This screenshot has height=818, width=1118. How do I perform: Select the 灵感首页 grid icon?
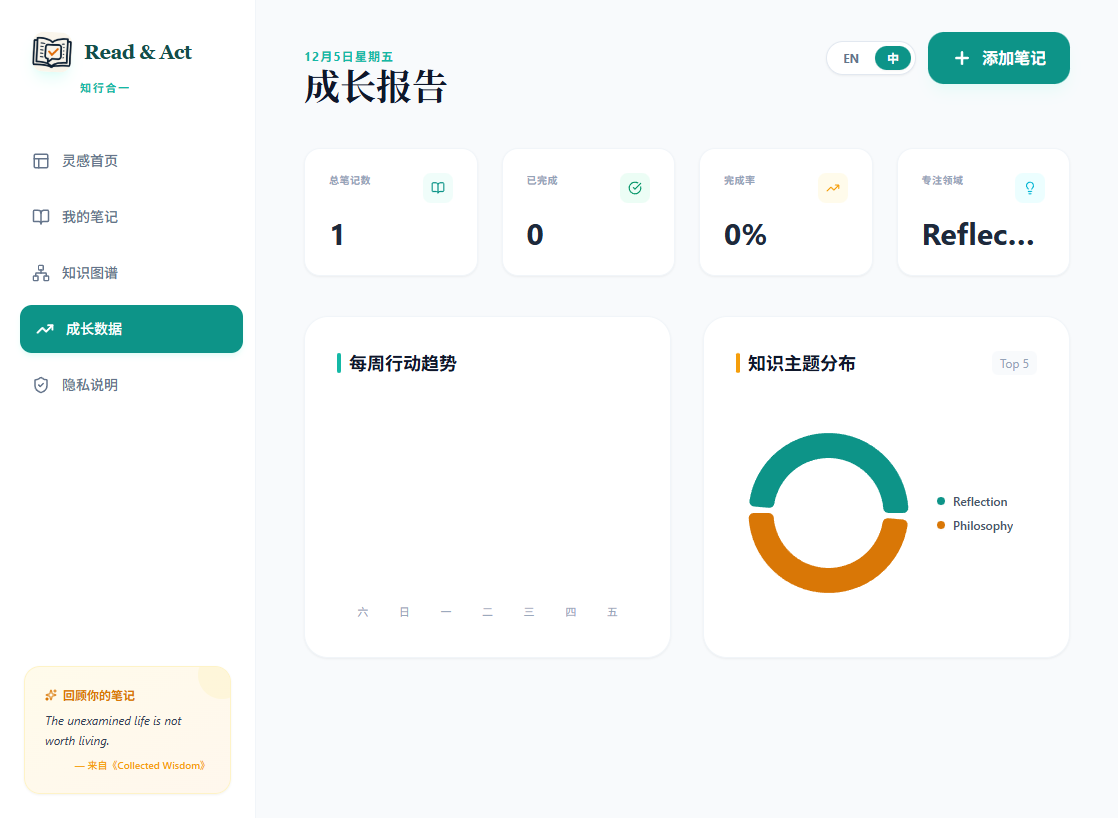(x=40, y=159)
